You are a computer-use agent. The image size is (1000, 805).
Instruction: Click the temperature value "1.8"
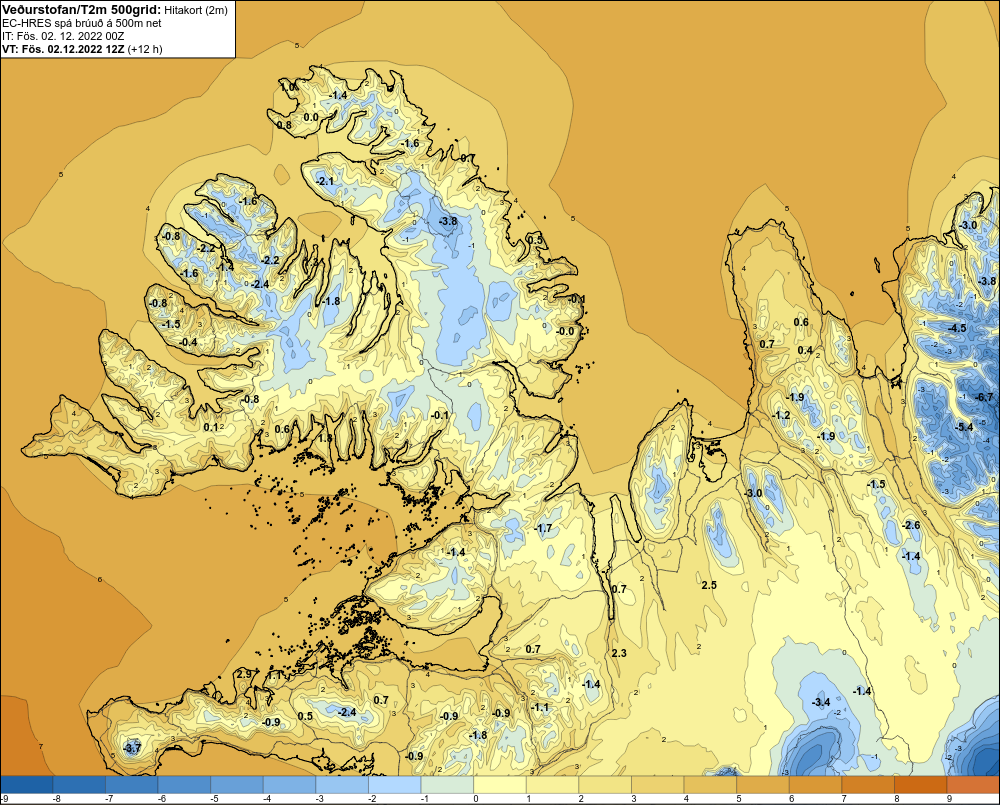(x=325, y=438)
